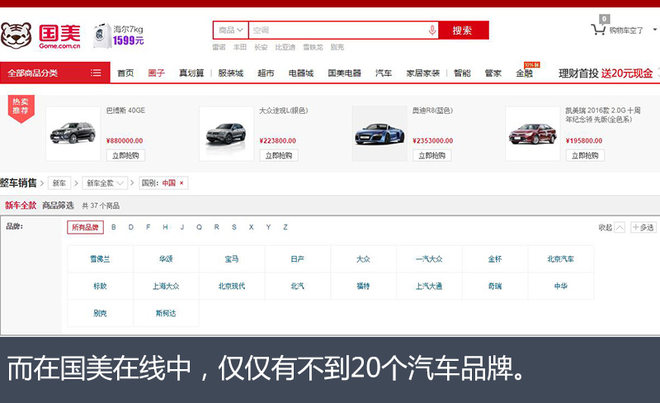
Task: Open the 家居家装 nav item
Action: [423, 73]
